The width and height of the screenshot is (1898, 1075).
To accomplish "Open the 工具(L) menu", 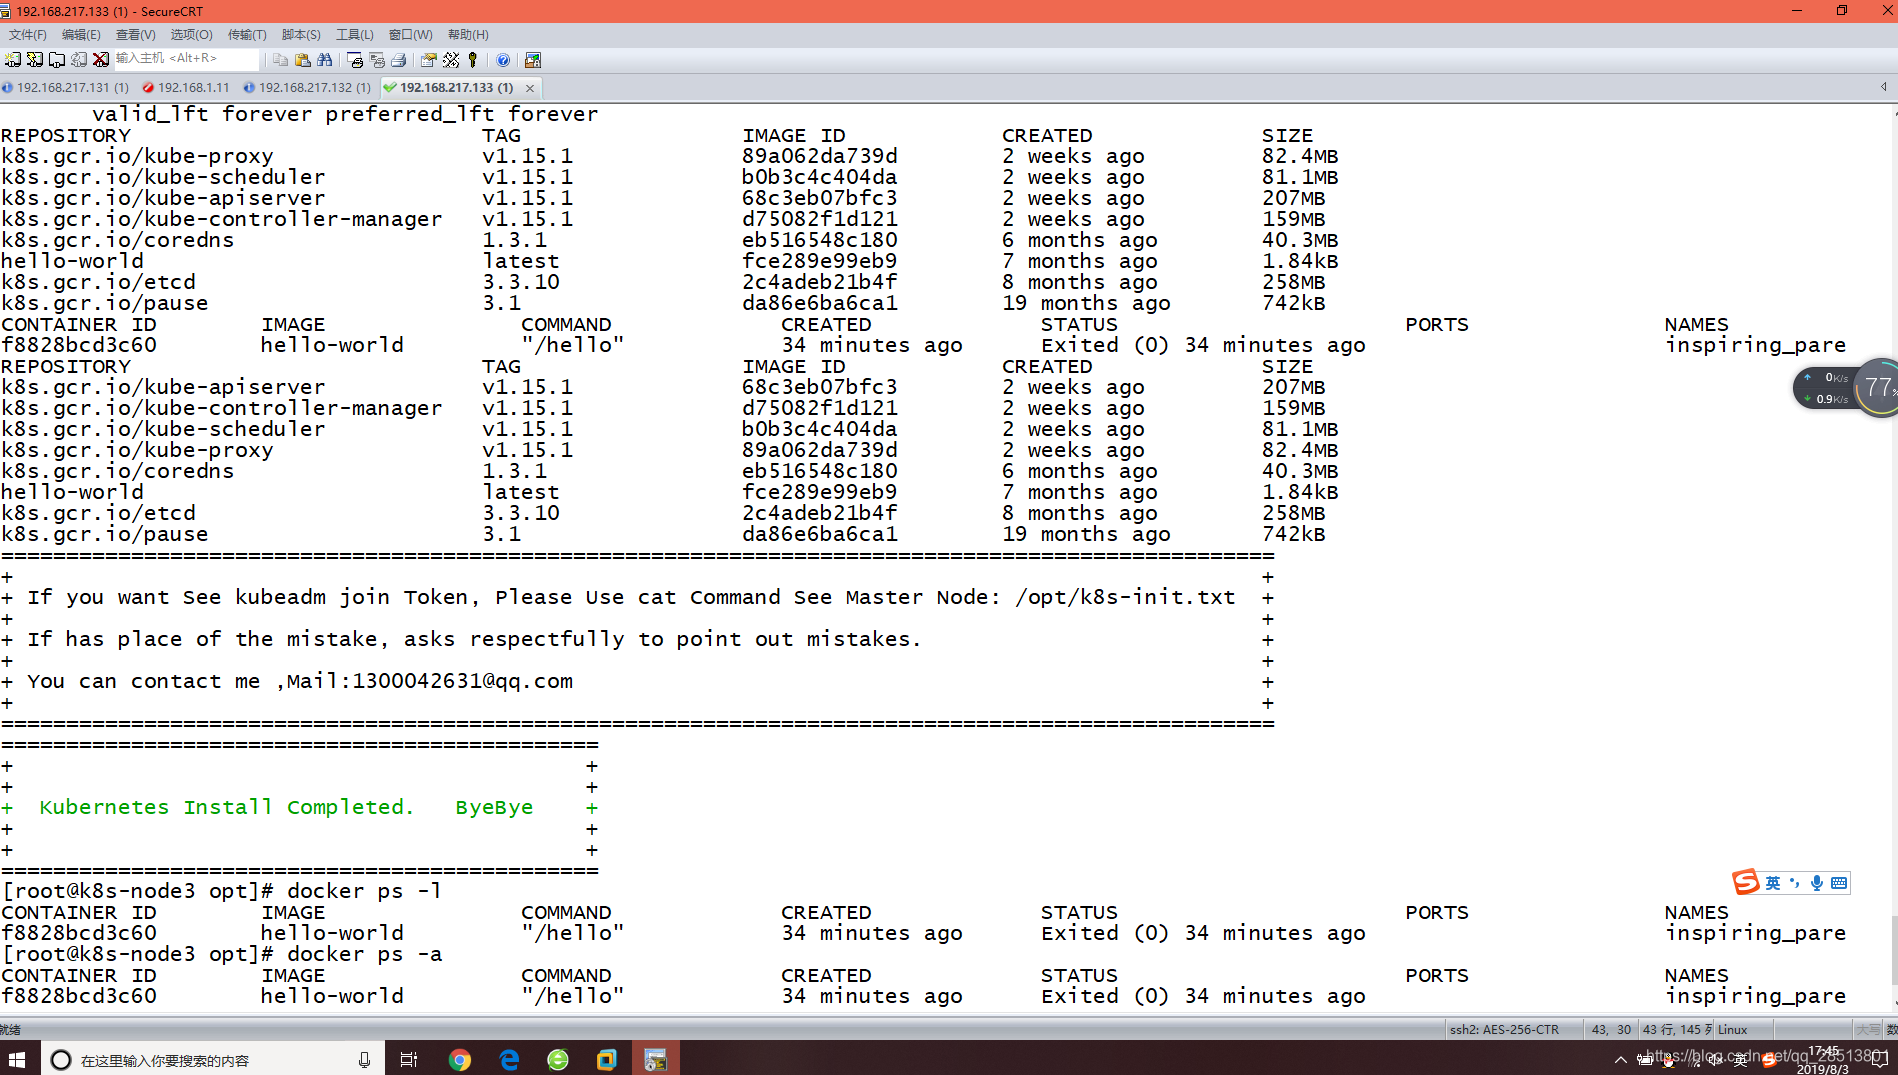I will click(355, 35).
